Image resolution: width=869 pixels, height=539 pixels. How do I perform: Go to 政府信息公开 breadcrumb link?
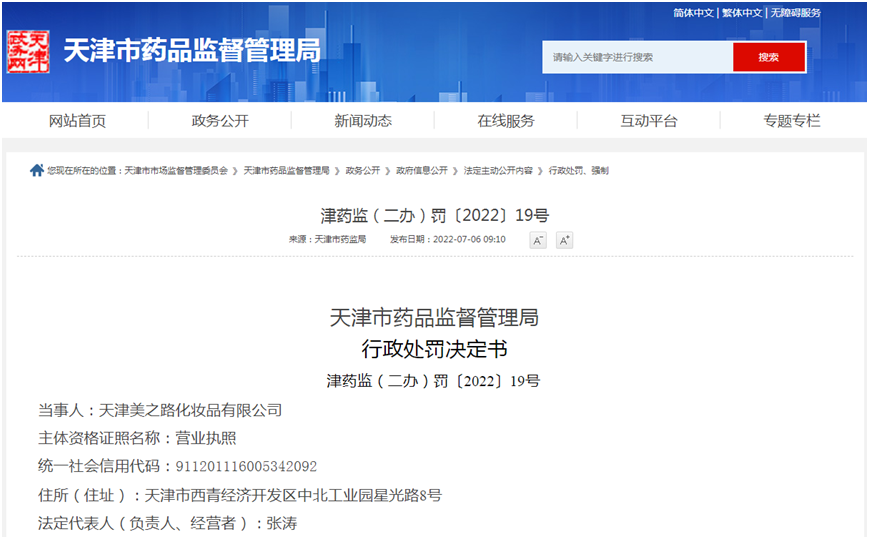click(422, 171)
